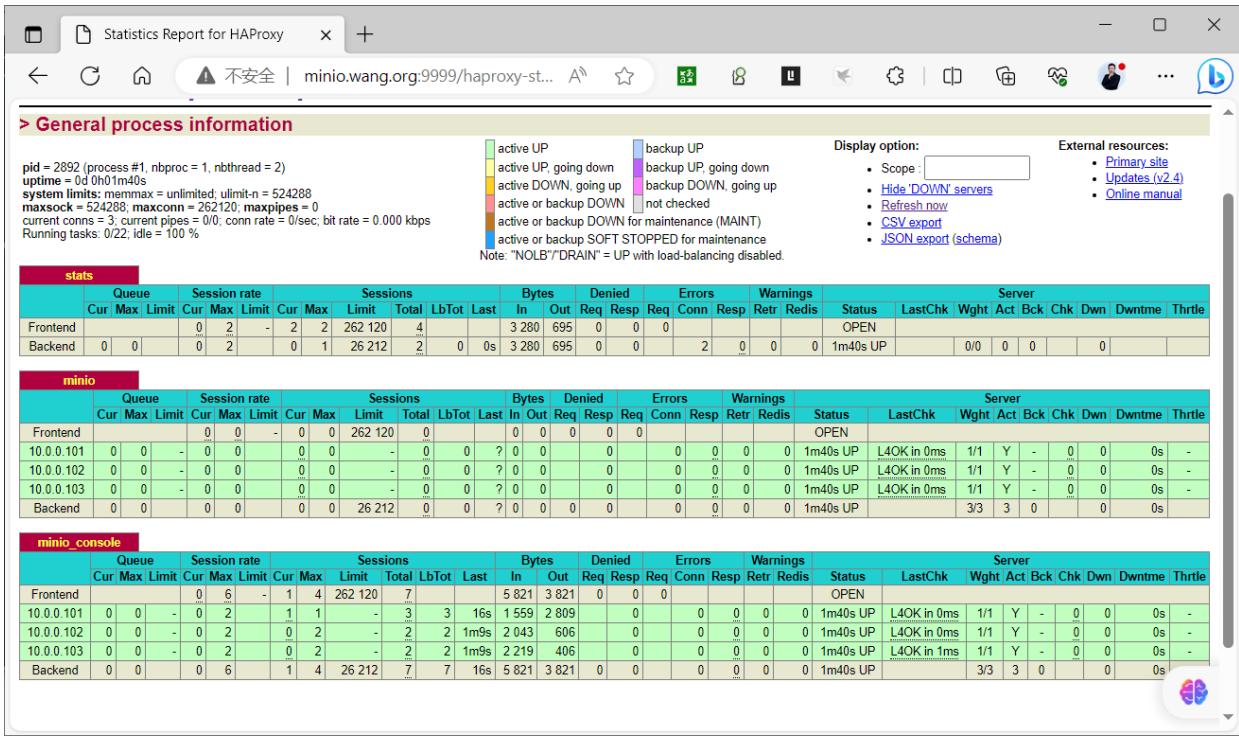Click the Scope filter text field

[978, 167]
